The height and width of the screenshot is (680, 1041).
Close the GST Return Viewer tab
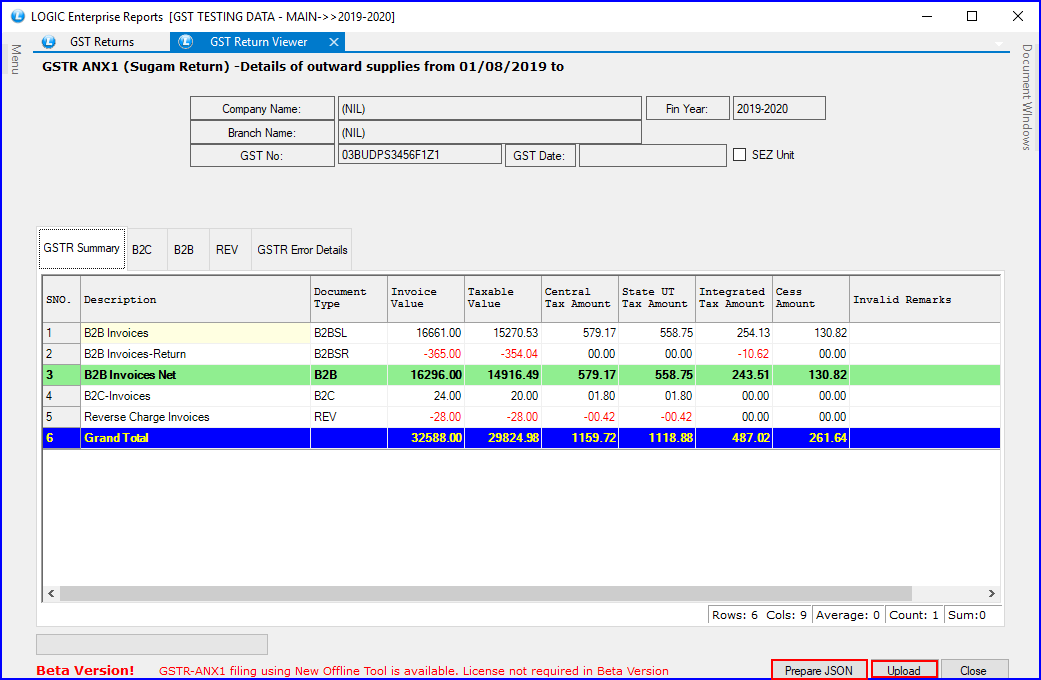(334, 42)
